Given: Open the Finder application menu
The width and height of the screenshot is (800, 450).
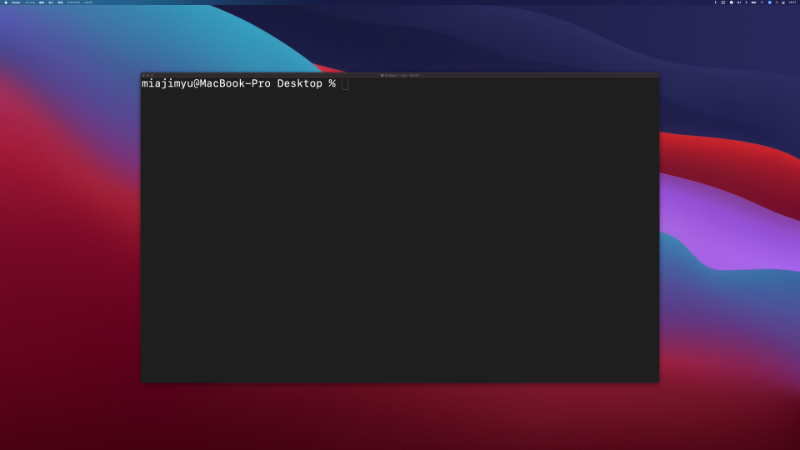Looking at the screenshot, I should pyautogui.click(x=14, y=3).
